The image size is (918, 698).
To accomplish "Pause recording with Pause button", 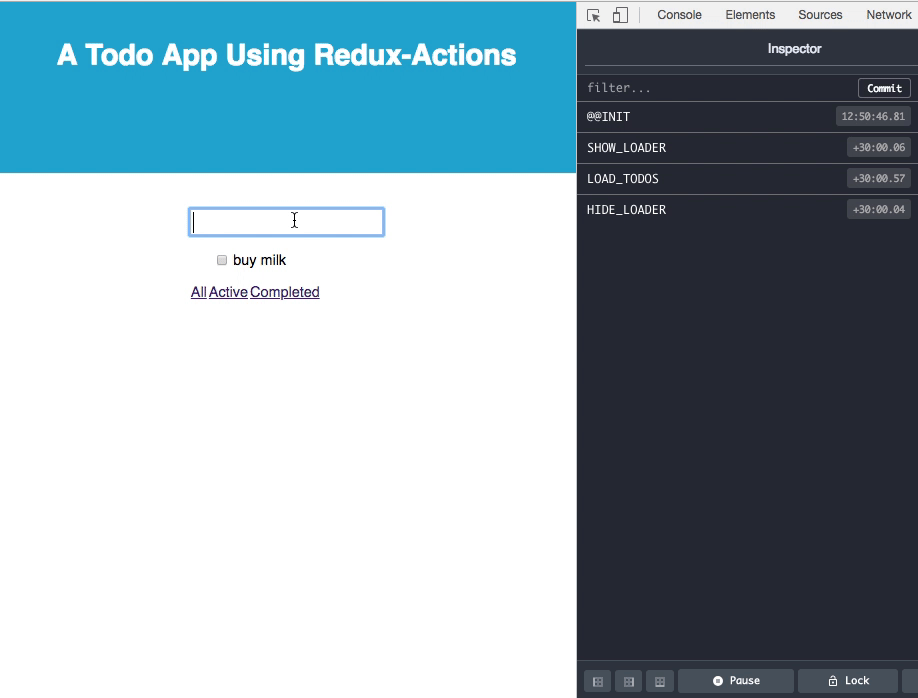I will pos(736,681).
